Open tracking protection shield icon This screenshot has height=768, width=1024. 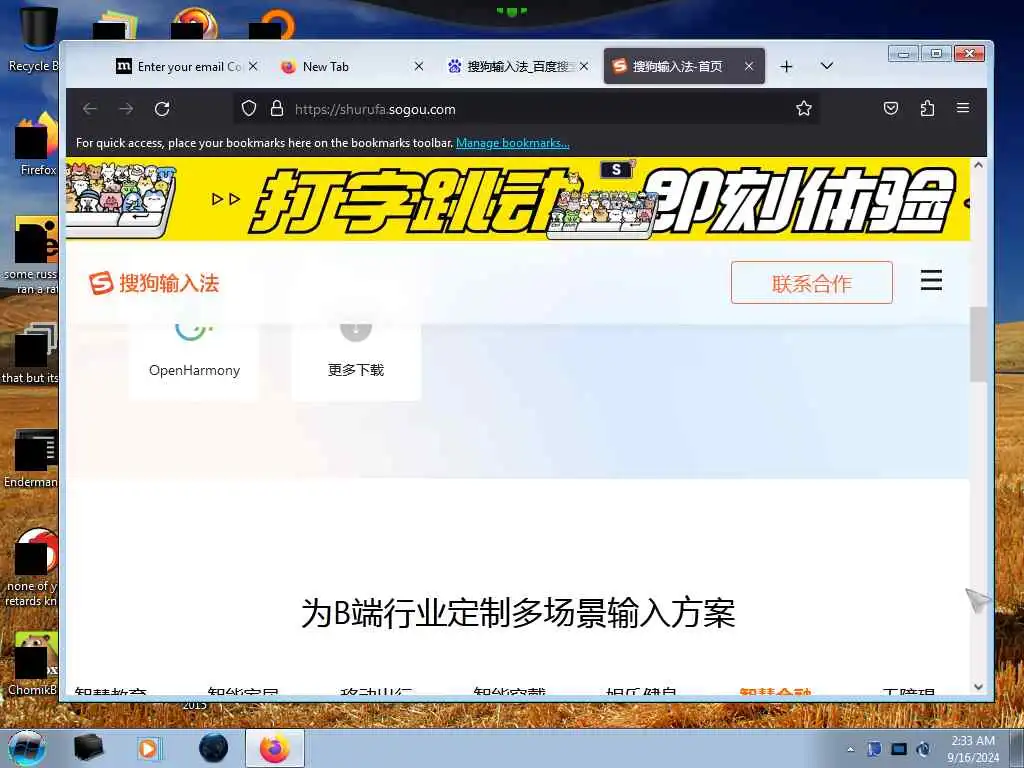coord(249,108)
